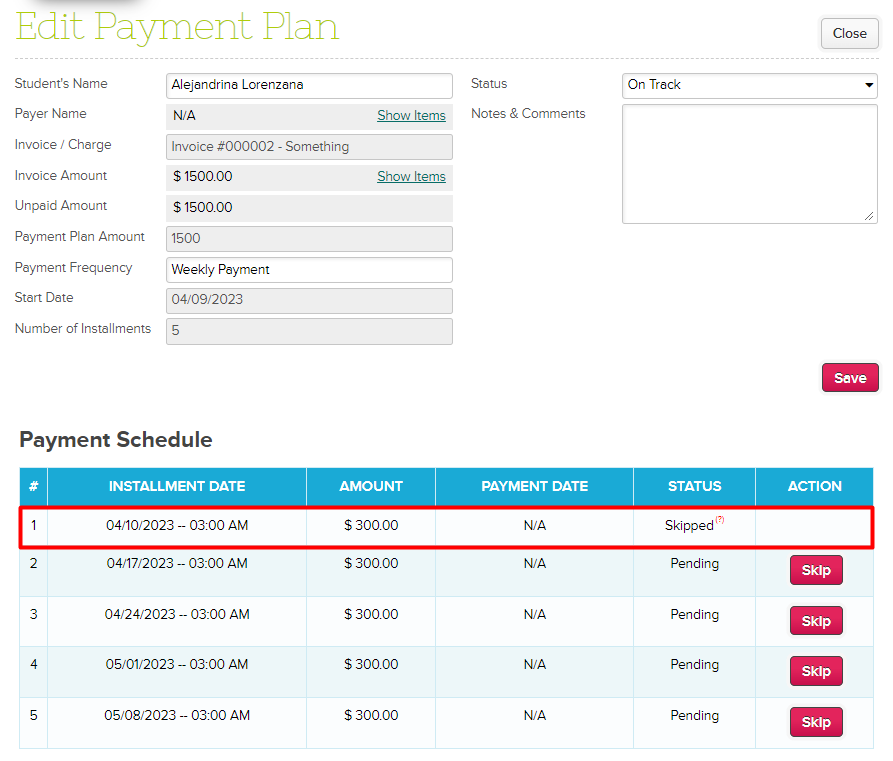Click the Student's Name input field
893x761 pixels.
tap(309, 86)
